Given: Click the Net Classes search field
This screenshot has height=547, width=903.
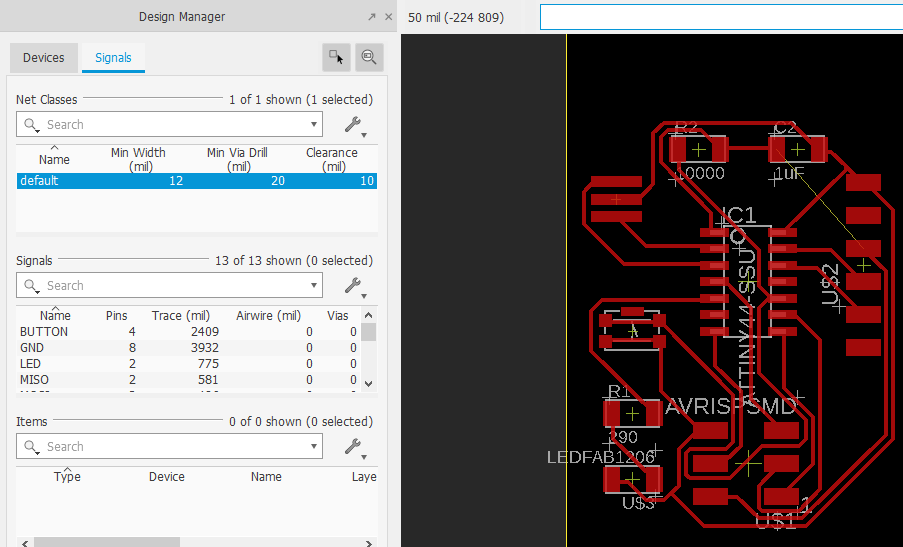Looking at the screenshot, I should coord(169,124).
